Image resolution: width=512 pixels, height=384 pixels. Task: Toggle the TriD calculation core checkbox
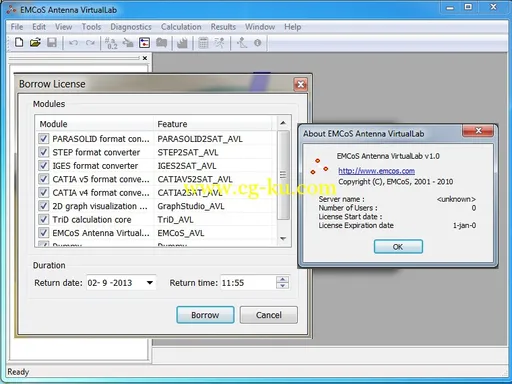44,219
